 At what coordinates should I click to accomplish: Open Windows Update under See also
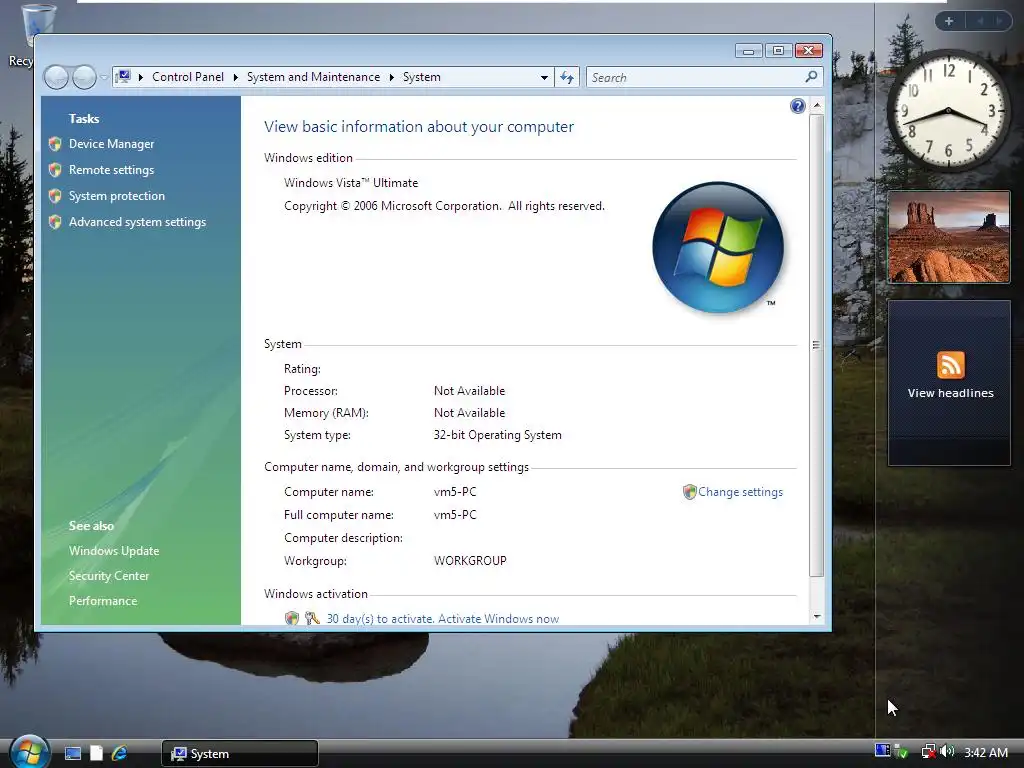point(114,551)
